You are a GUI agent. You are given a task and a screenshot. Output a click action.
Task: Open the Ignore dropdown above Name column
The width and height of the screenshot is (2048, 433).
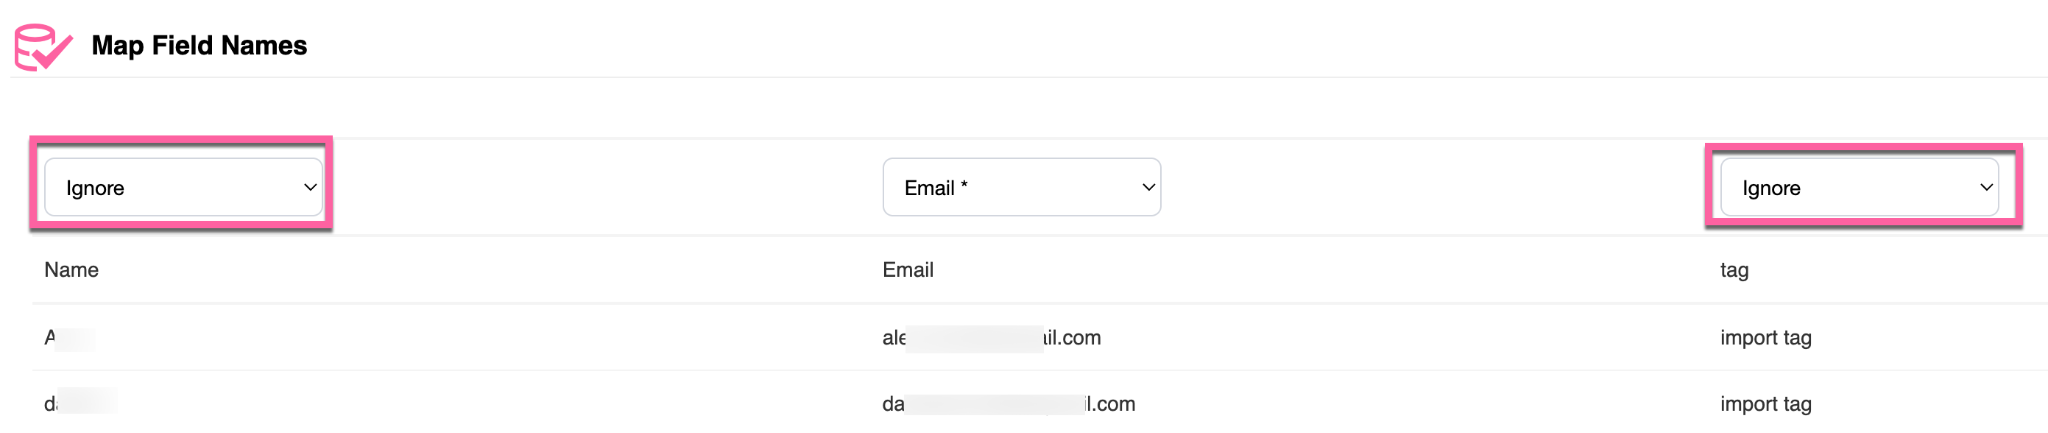183,187
